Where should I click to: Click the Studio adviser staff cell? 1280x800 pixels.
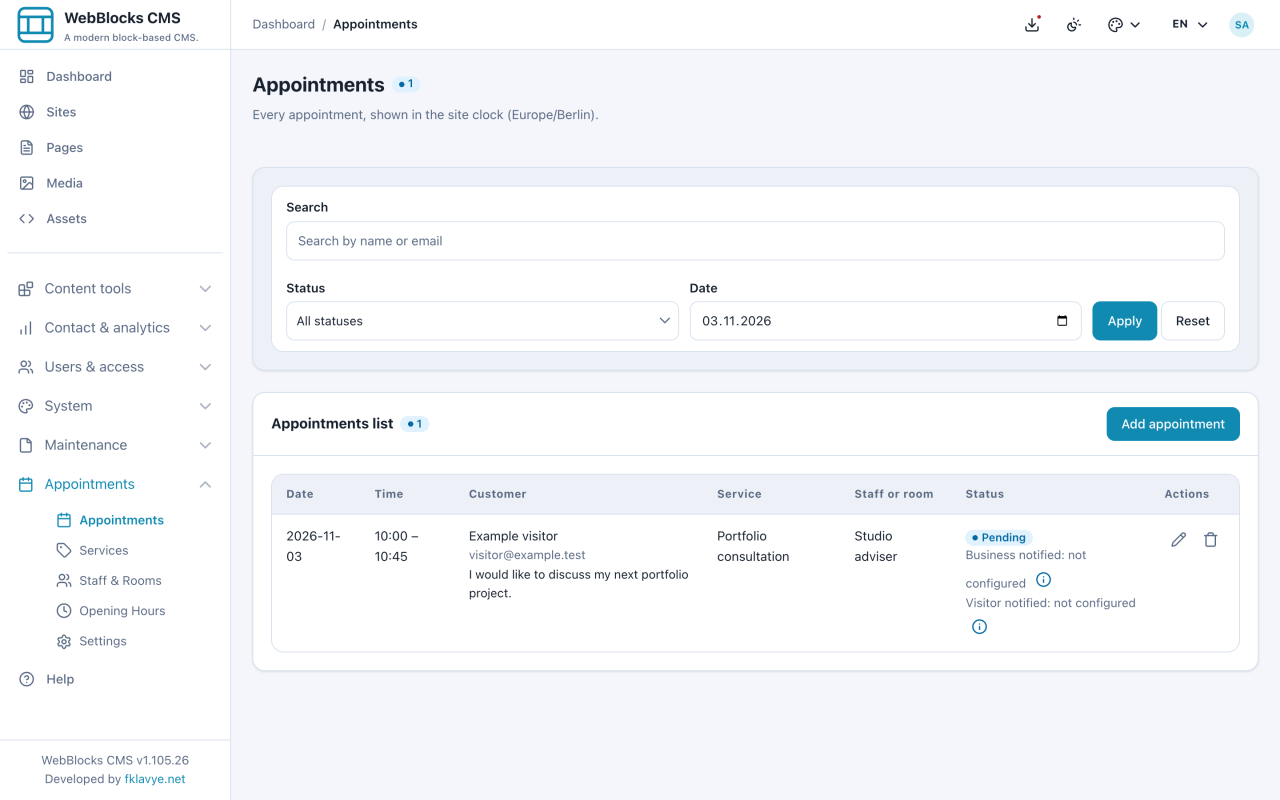click(x=876, y=546)
